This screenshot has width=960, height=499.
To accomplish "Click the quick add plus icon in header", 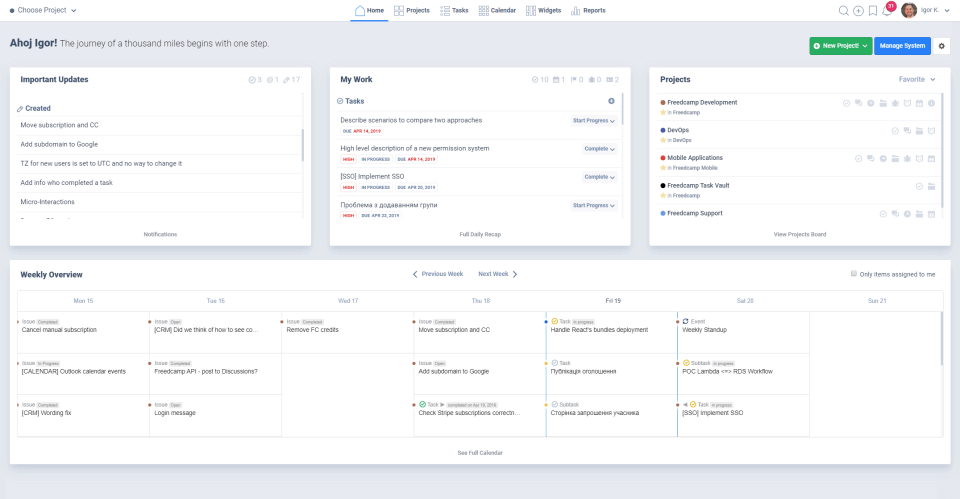I will click(858, 10).
